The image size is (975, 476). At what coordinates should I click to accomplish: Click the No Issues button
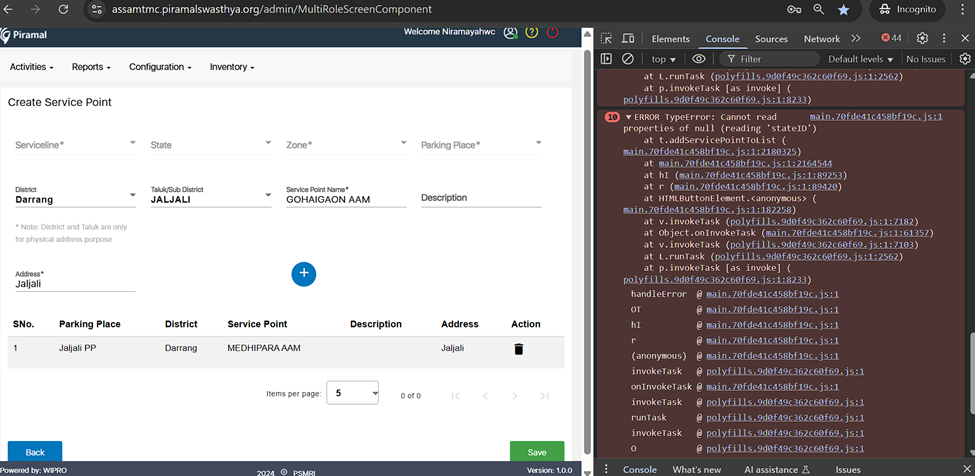click(926, 59)
